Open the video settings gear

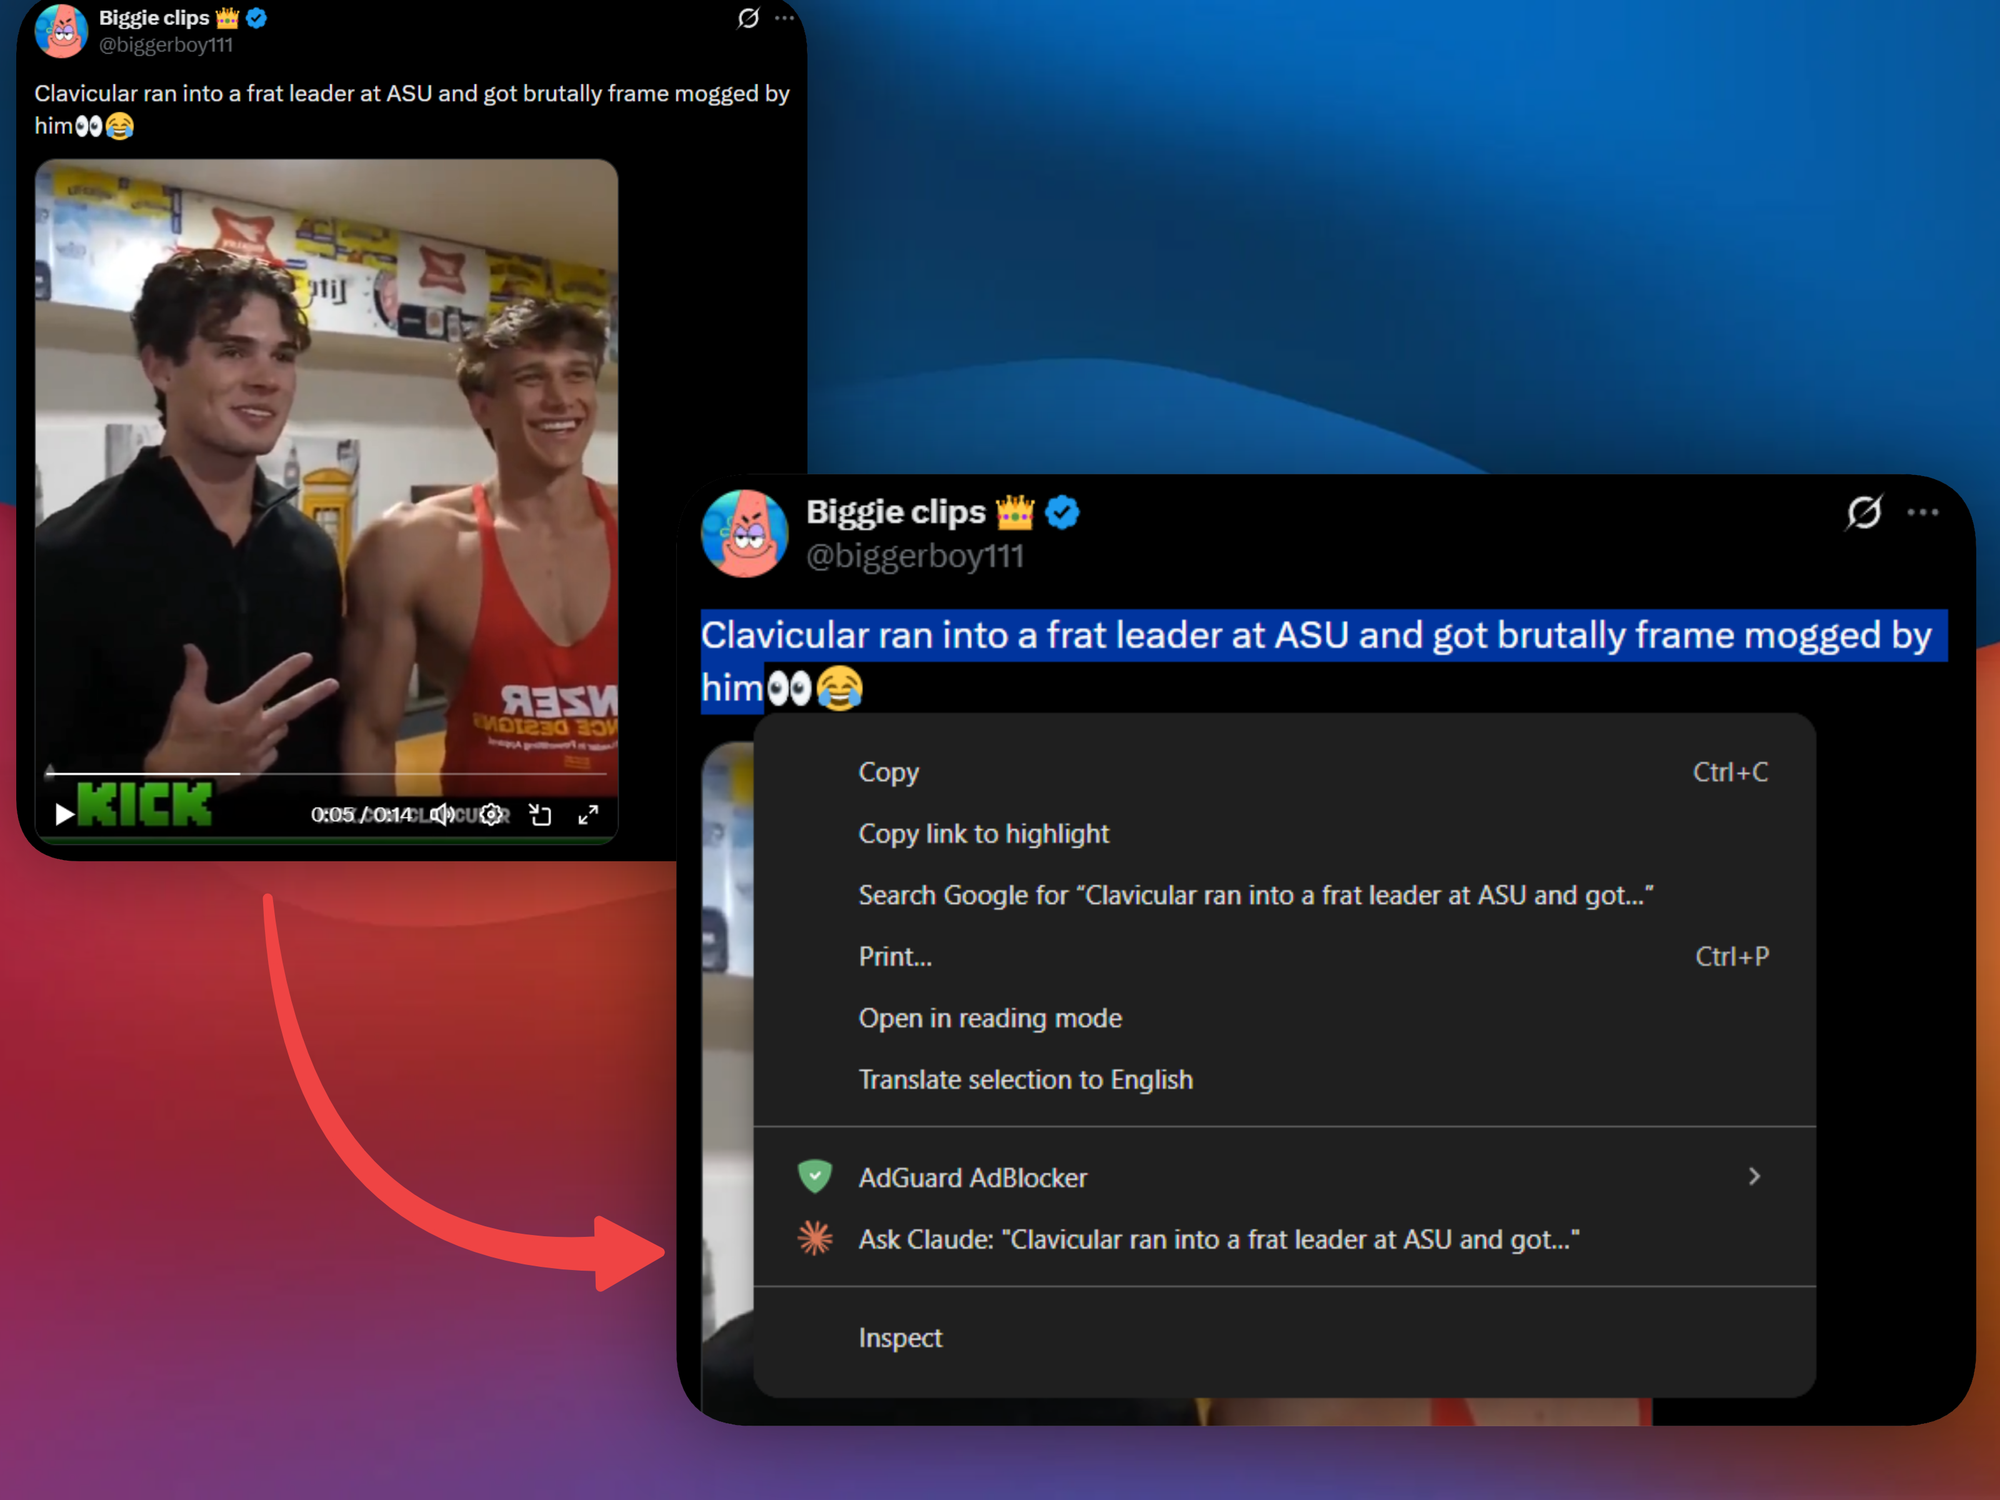(x=491, y=815)
